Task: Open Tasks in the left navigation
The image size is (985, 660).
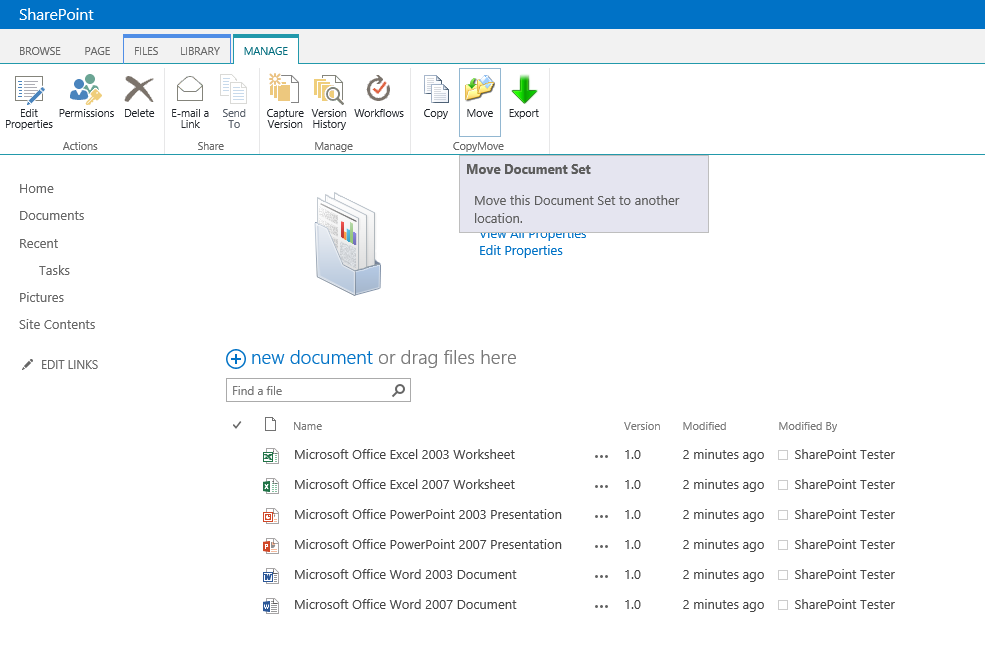Action: [x=54, y=270]
